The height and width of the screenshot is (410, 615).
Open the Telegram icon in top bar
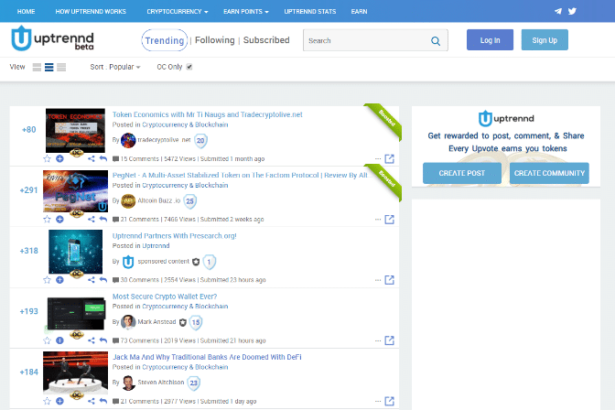coord(558,11)
